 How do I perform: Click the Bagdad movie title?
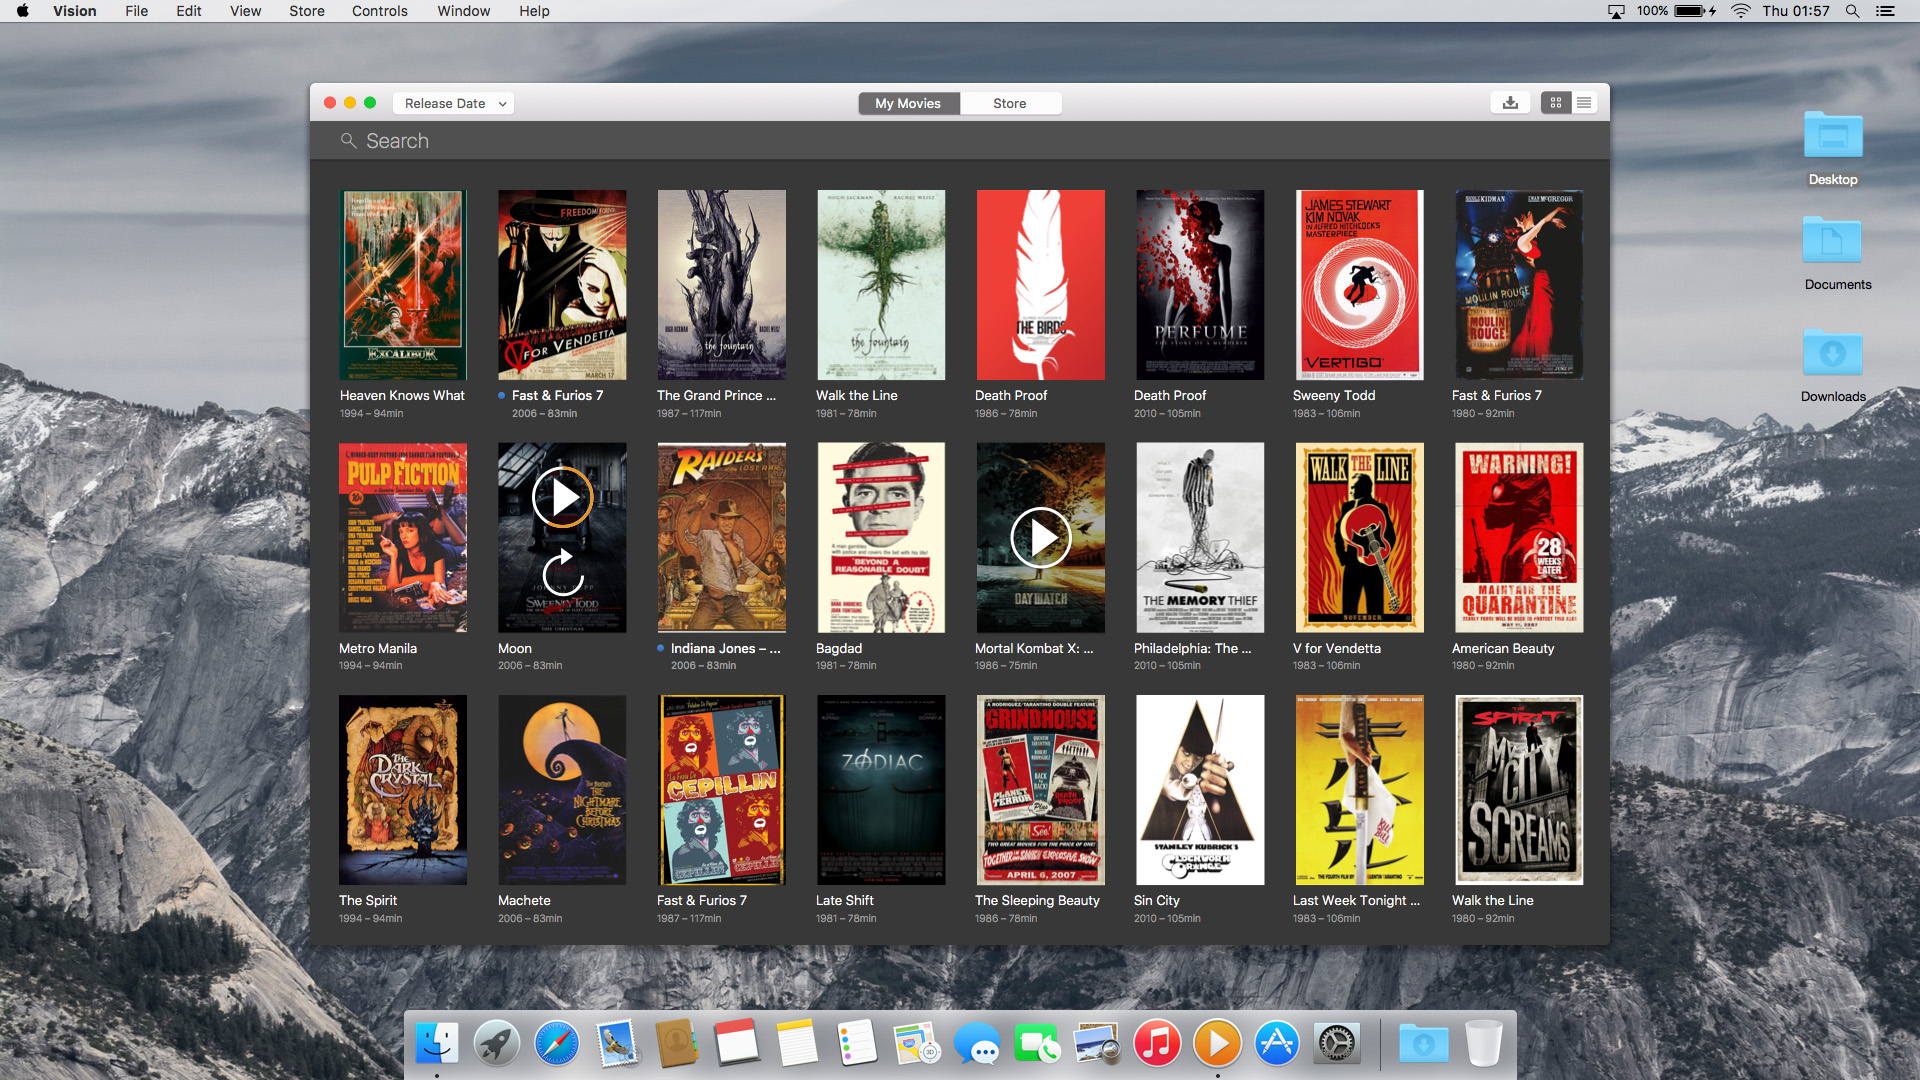click(x=839, y=648)
